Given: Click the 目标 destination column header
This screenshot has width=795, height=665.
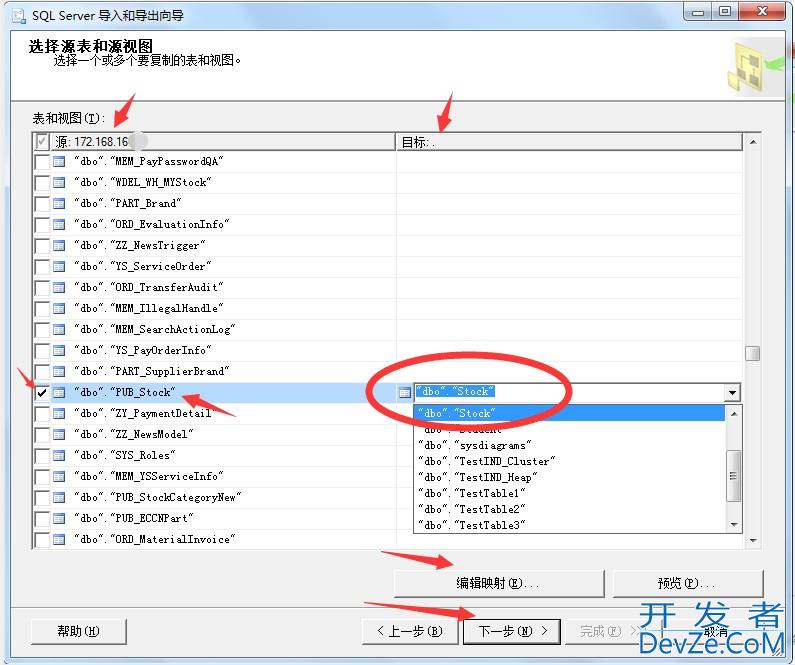Looking at the screenshot, I should point(569,142).
